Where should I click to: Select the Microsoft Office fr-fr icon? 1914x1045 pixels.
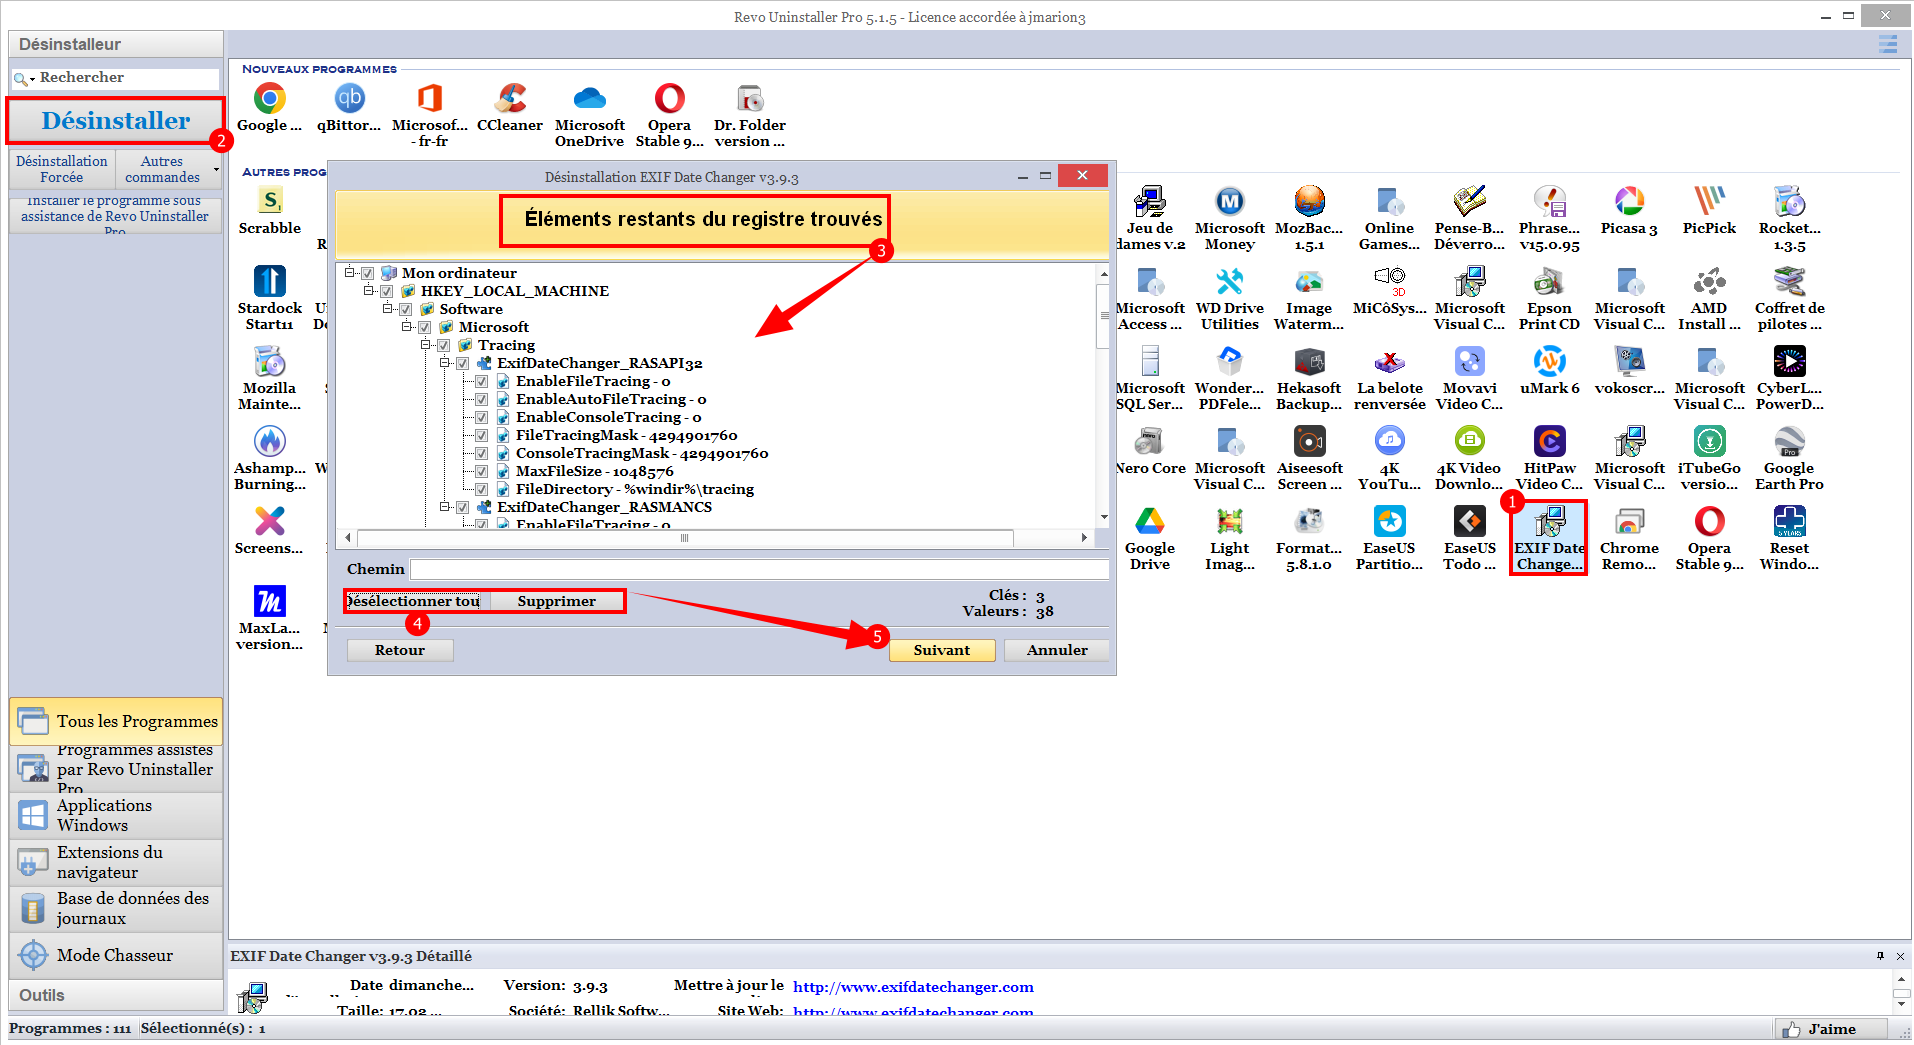pos(430,99)
